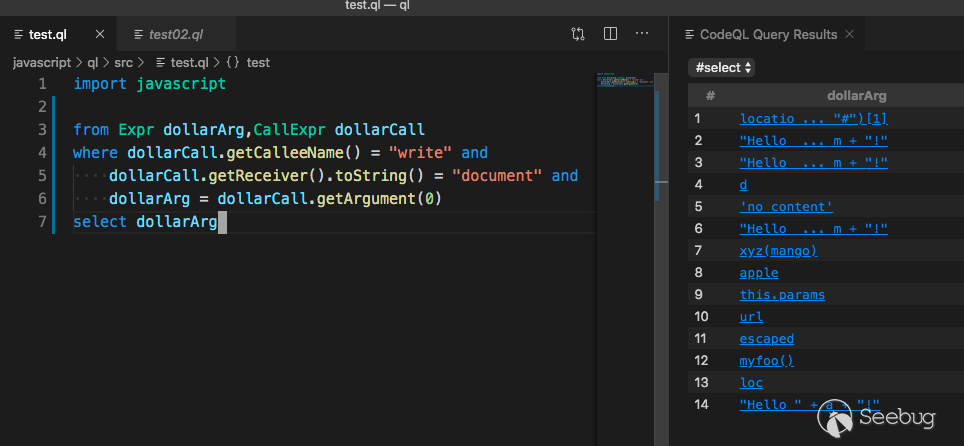Open the this.params result link
Image resolution: width=964 pixels, height=446 pixels.
782,295
